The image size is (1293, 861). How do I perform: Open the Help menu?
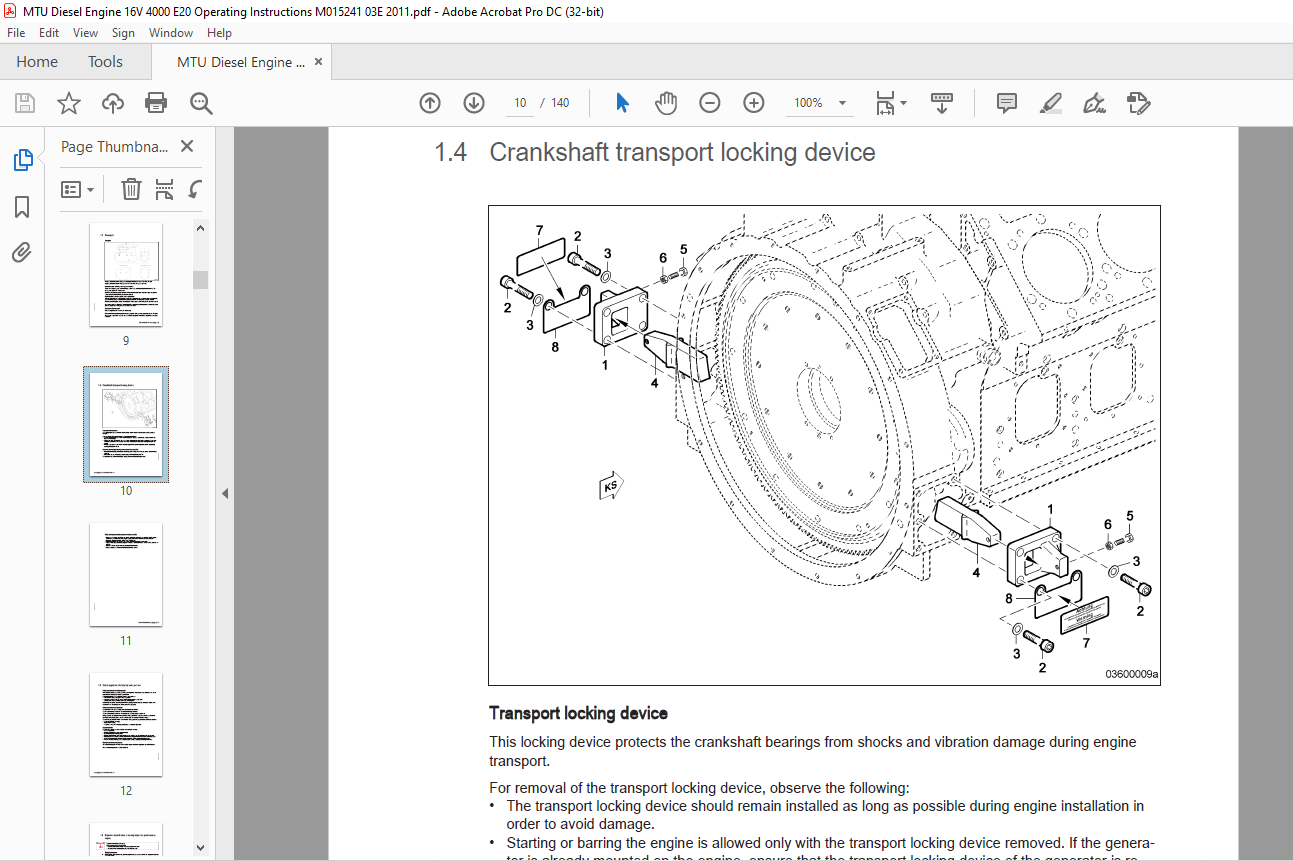pos(219,33)
